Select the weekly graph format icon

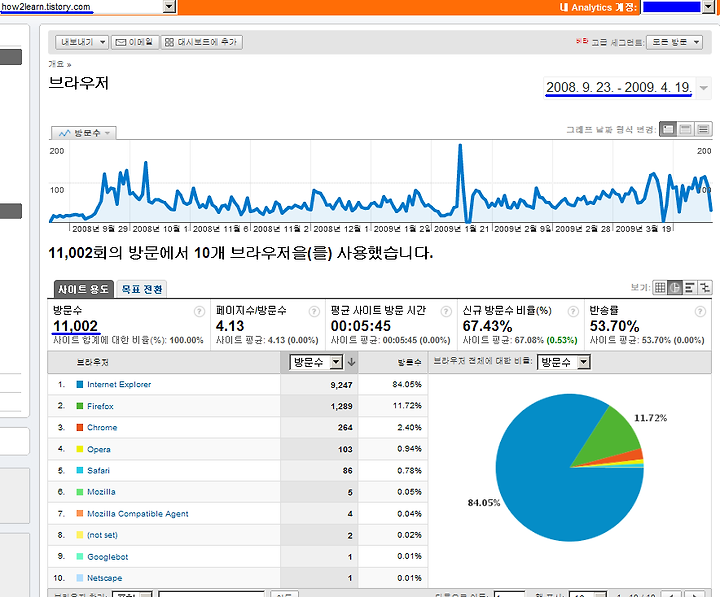pyautogui.click(x=685, y=130)
